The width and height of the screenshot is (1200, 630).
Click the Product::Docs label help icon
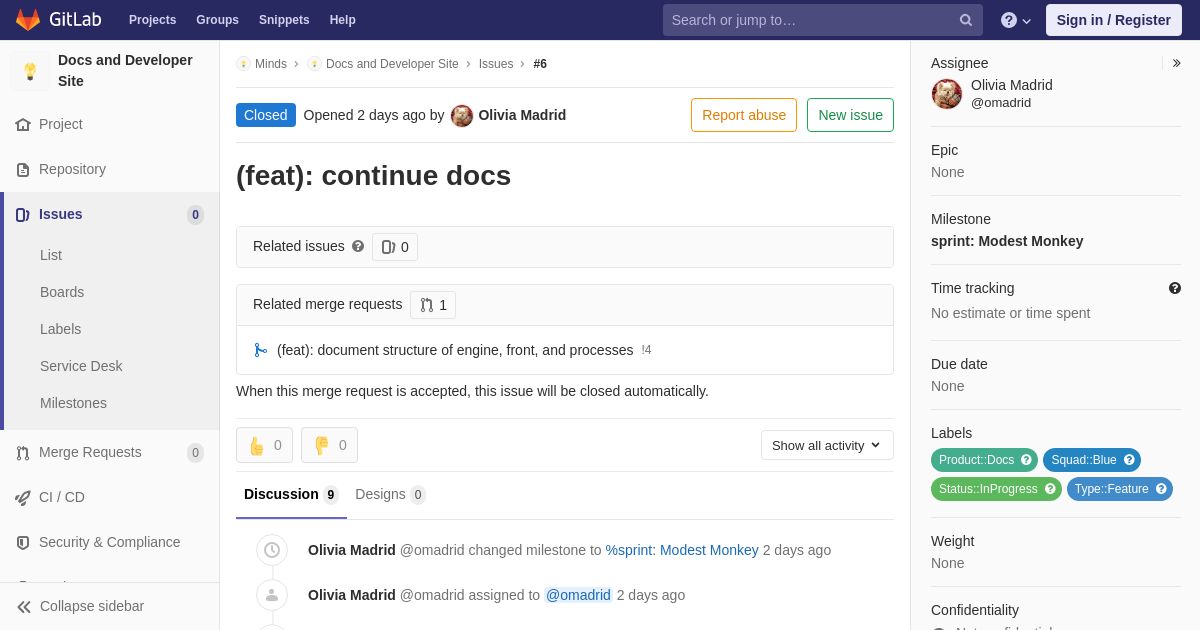coord(1025,460)
